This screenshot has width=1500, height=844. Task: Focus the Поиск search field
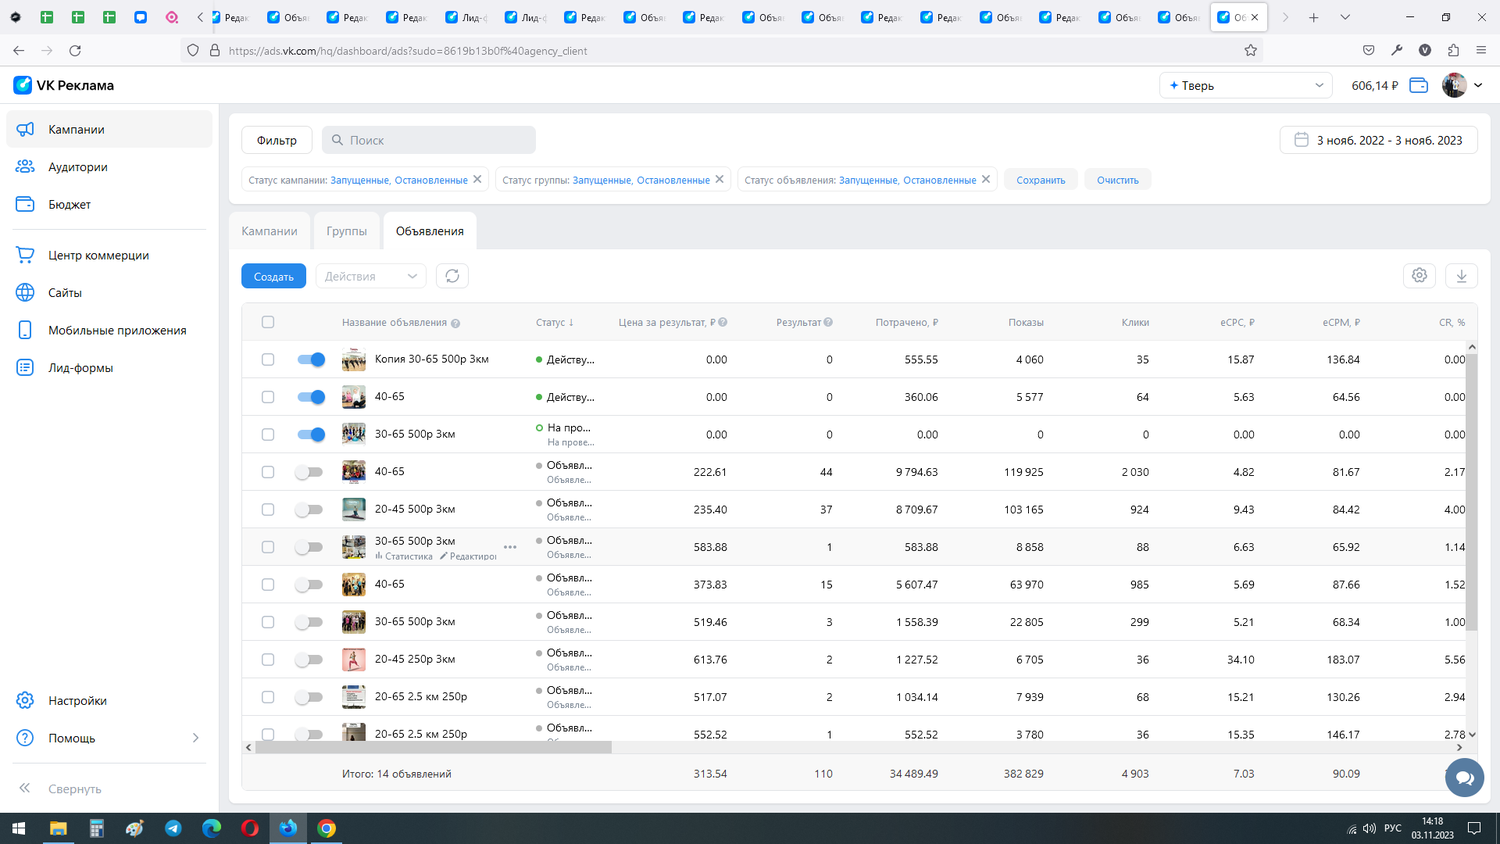tap(429, 140)
